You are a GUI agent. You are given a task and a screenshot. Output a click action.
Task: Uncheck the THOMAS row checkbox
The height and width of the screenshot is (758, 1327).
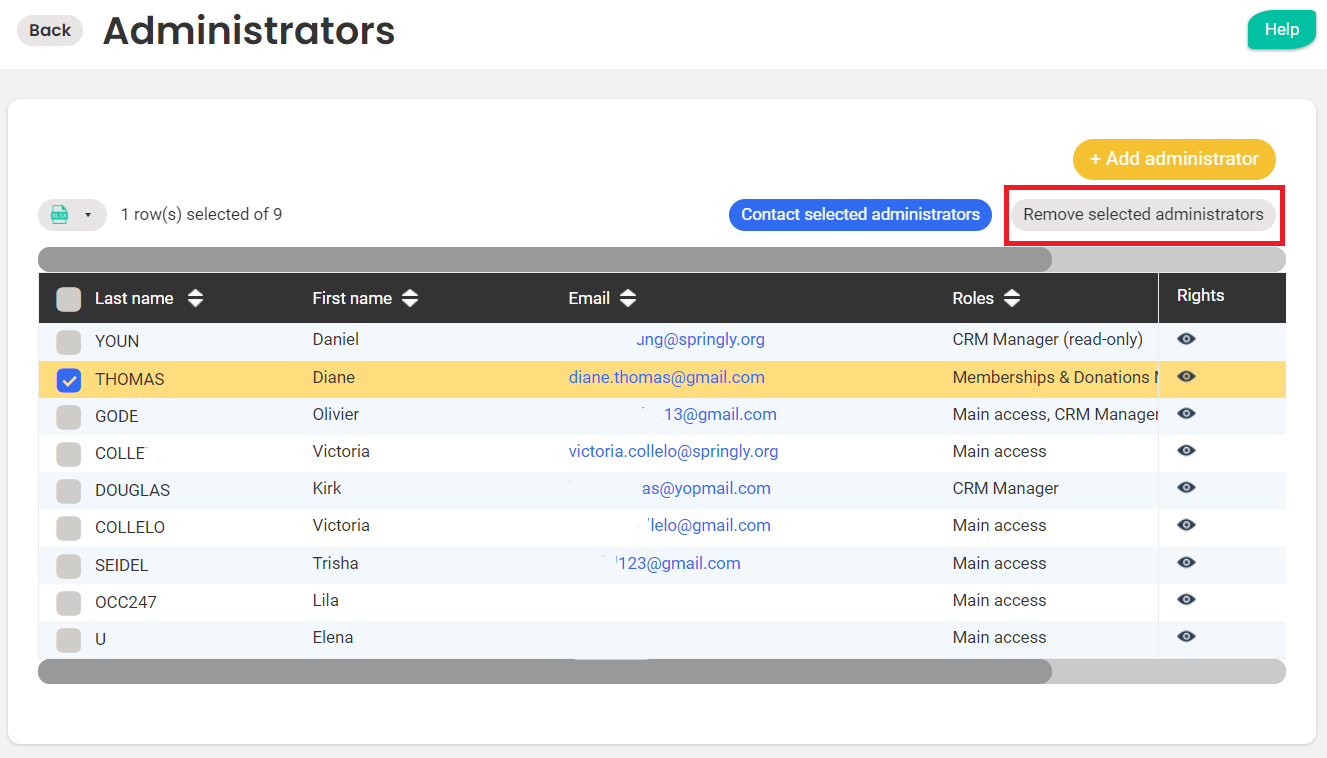click(69, 380)
